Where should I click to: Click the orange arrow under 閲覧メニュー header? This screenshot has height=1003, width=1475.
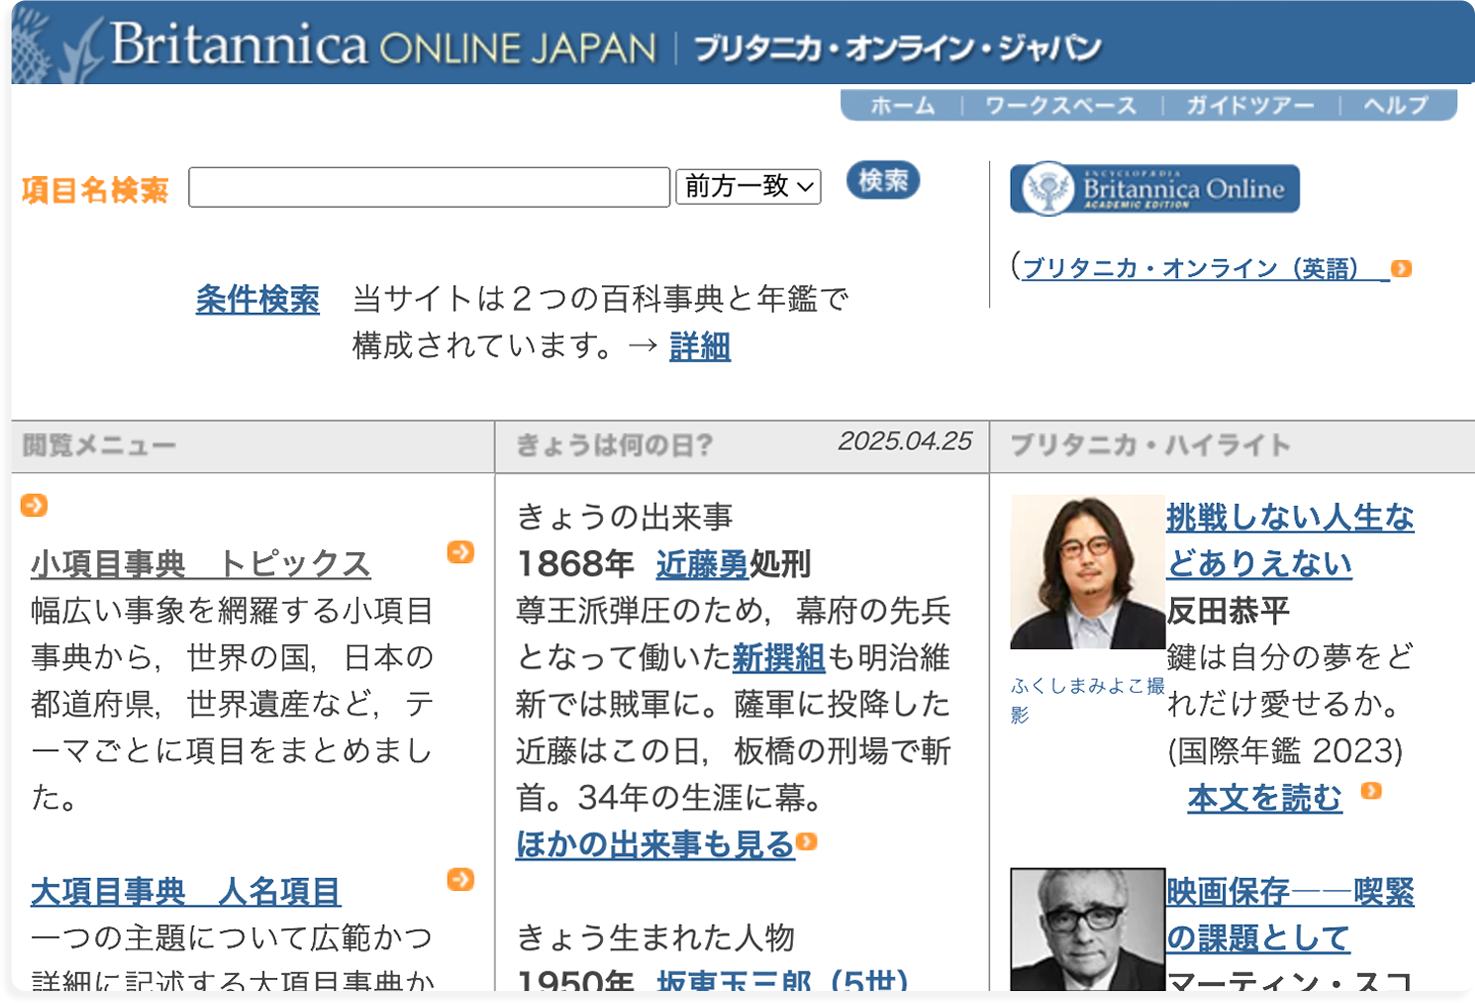(34, 505)
